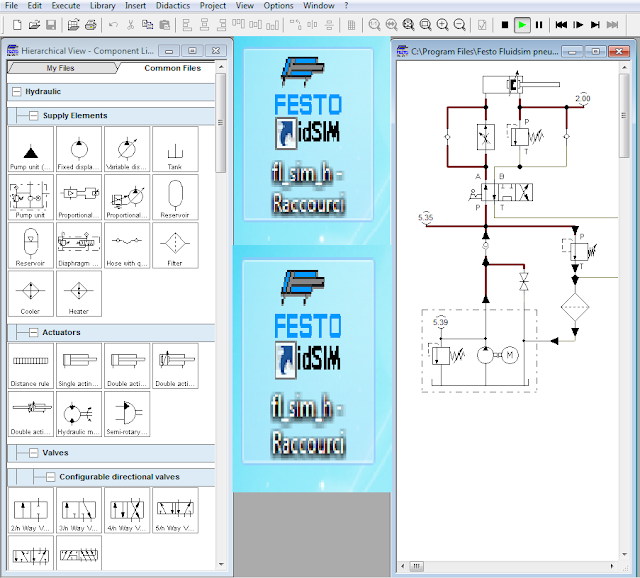Click the rewind to start playback icon
640x578 pixels.
click(x=561, y=25)
